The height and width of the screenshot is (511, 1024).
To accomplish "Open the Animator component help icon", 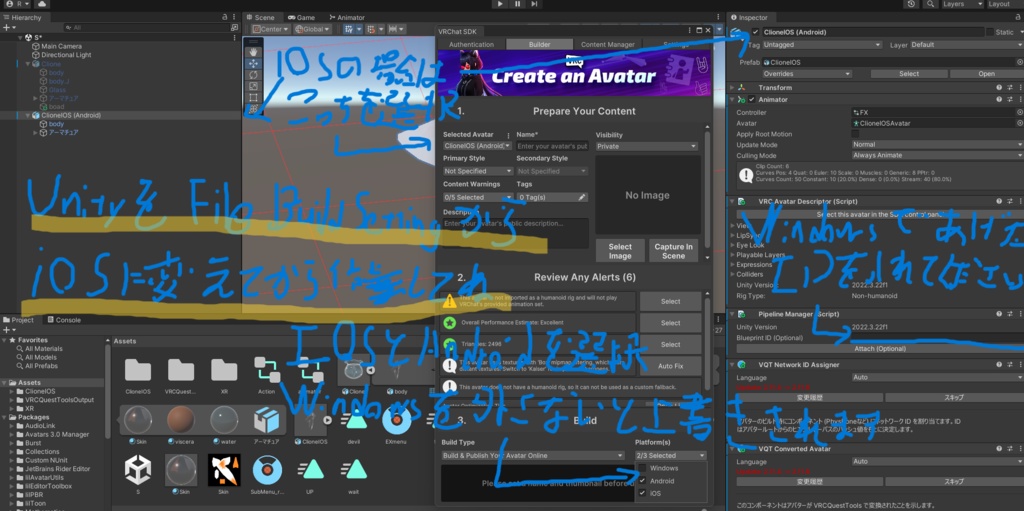I will [x=999, y=99].
